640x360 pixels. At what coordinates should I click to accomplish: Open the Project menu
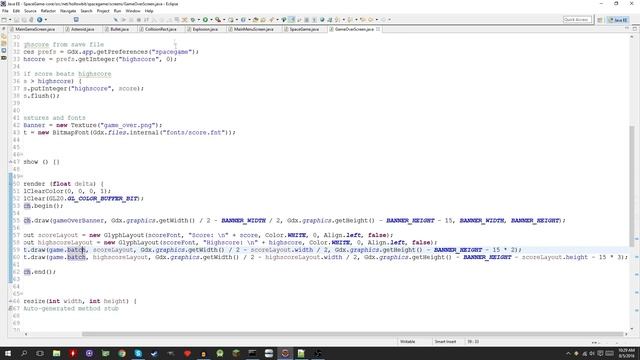coord(103,11)
